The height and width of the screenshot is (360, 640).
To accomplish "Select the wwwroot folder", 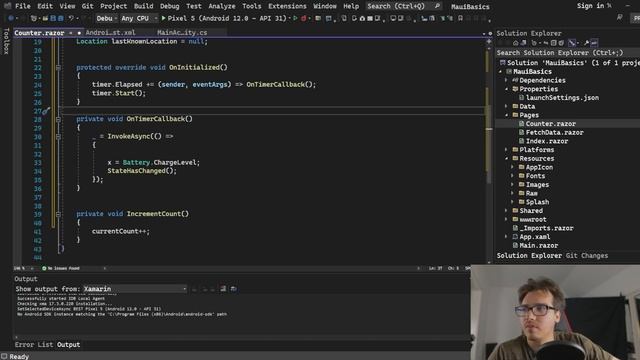I will click(533, 220).
